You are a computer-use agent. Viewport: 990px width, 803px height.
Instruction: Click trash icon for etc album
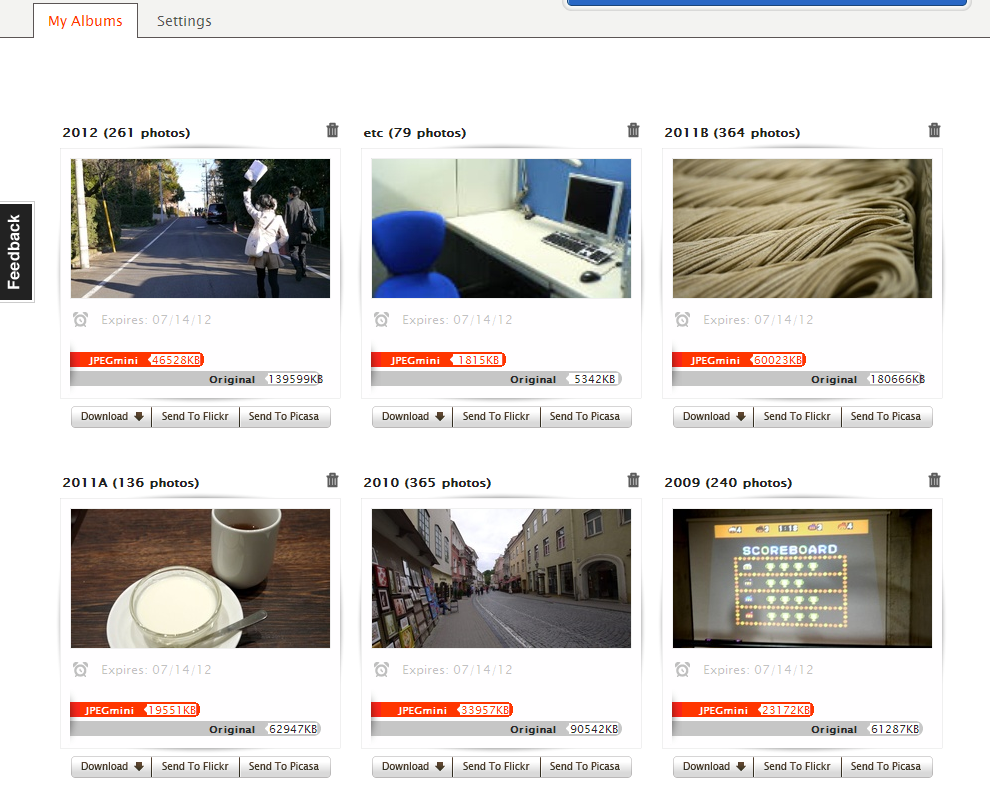633,130
